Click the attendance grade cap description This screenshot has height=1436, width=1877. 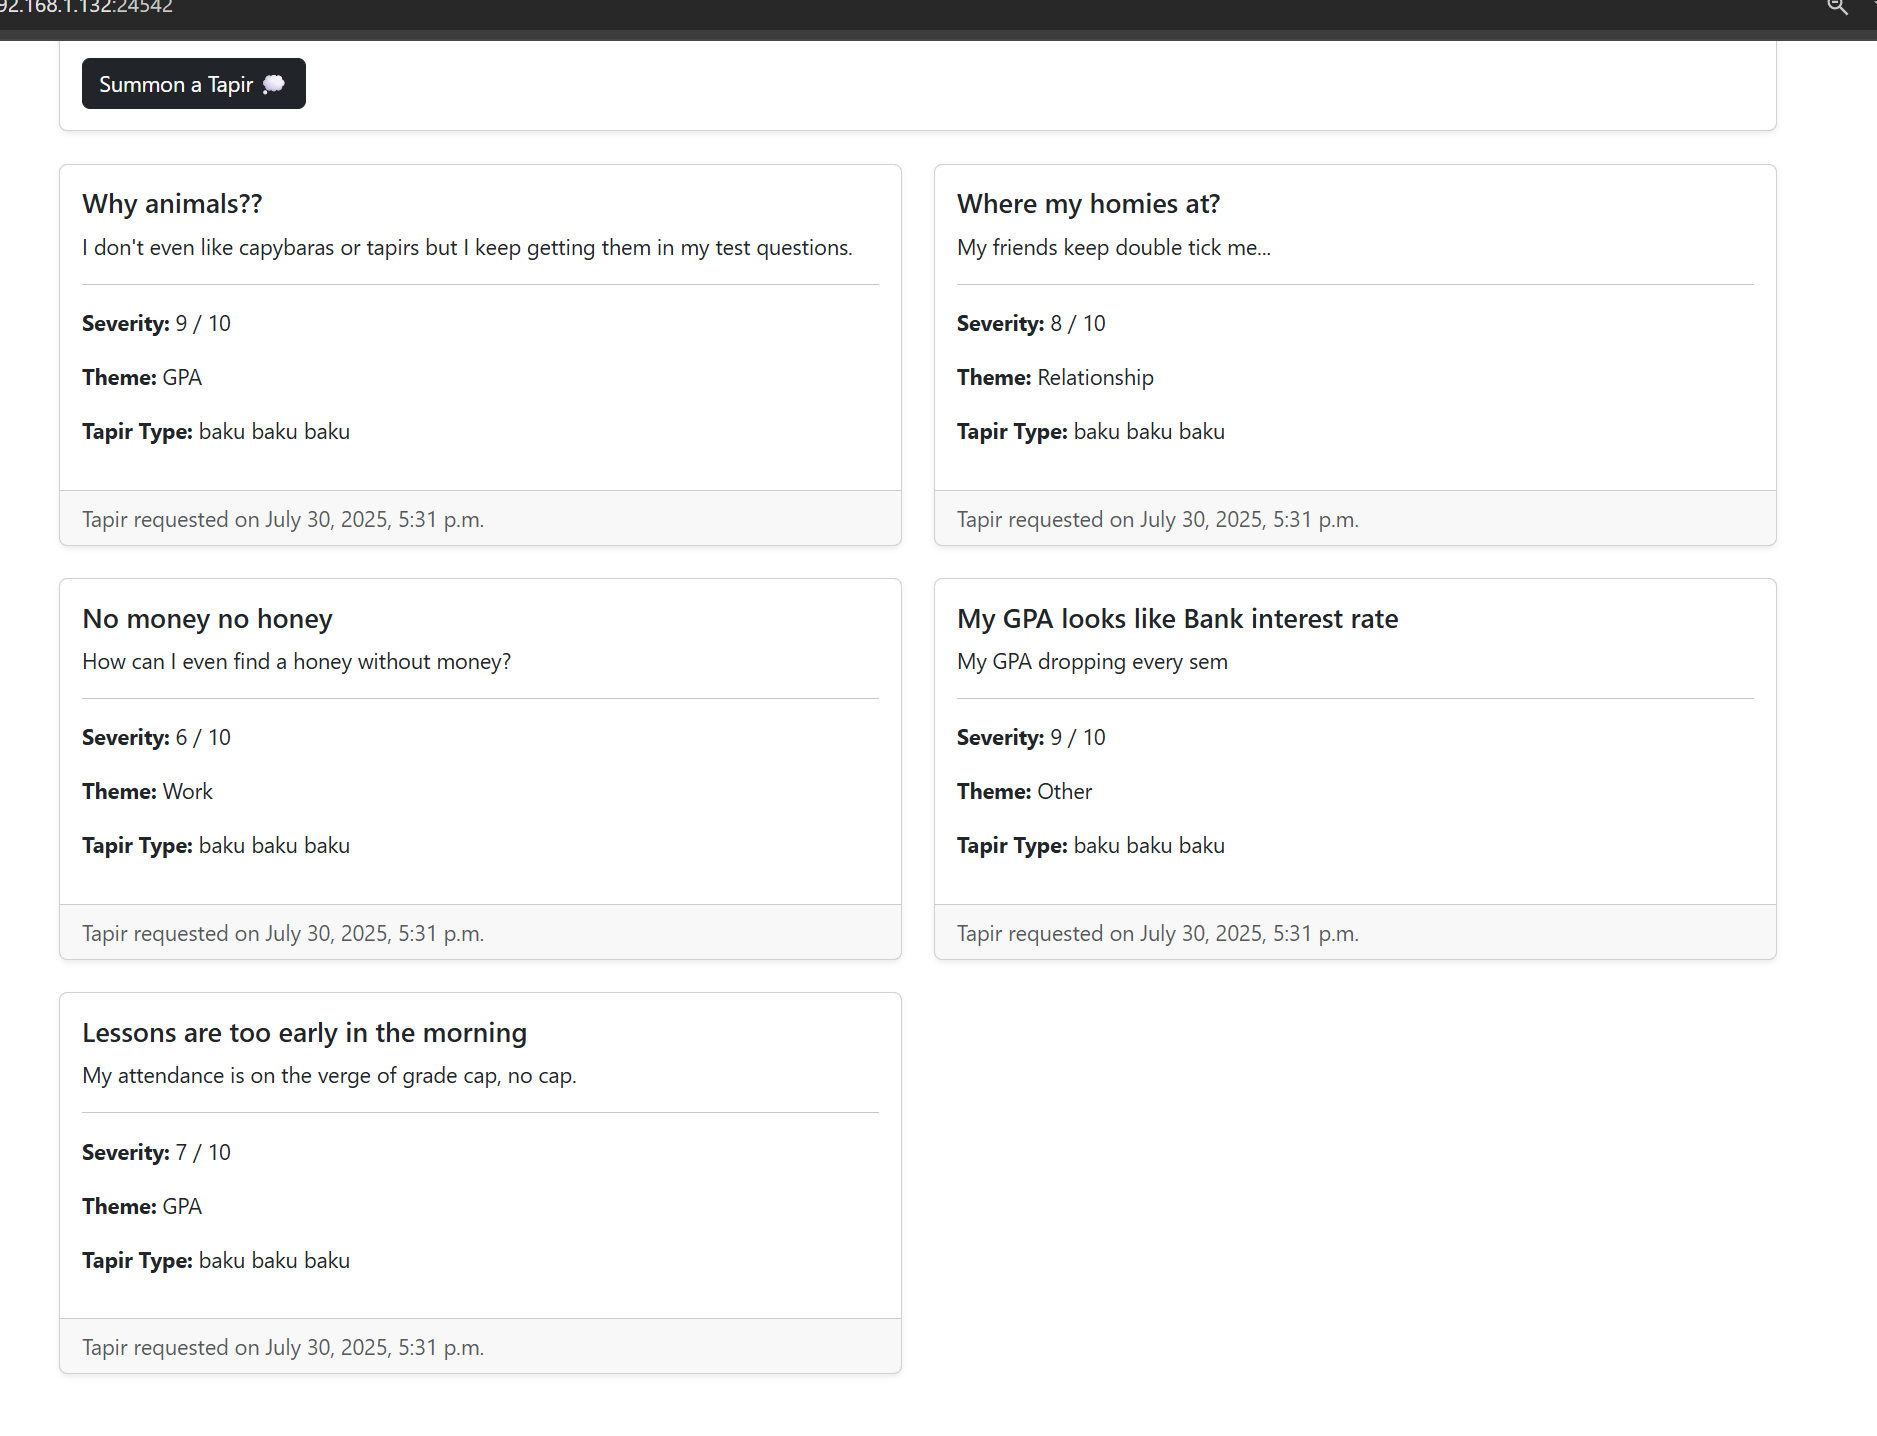329,1076
